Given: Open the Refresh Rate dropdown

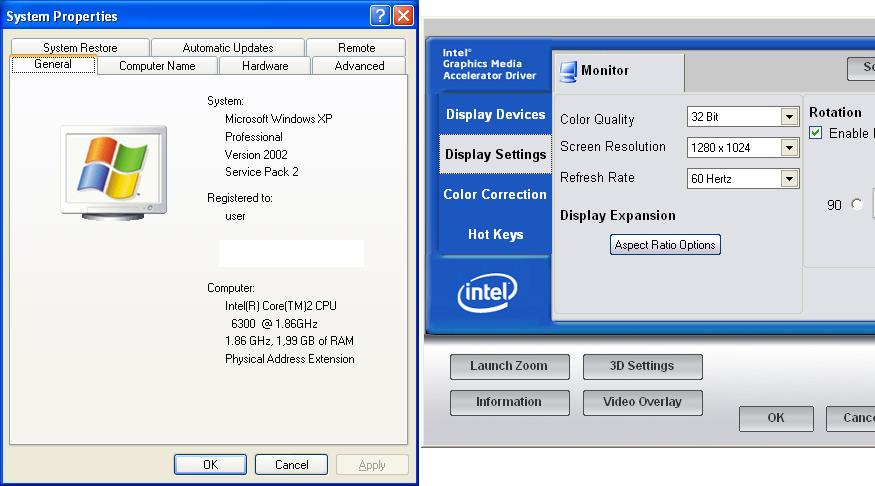Looking at the screenshot, I should point(789,179).
